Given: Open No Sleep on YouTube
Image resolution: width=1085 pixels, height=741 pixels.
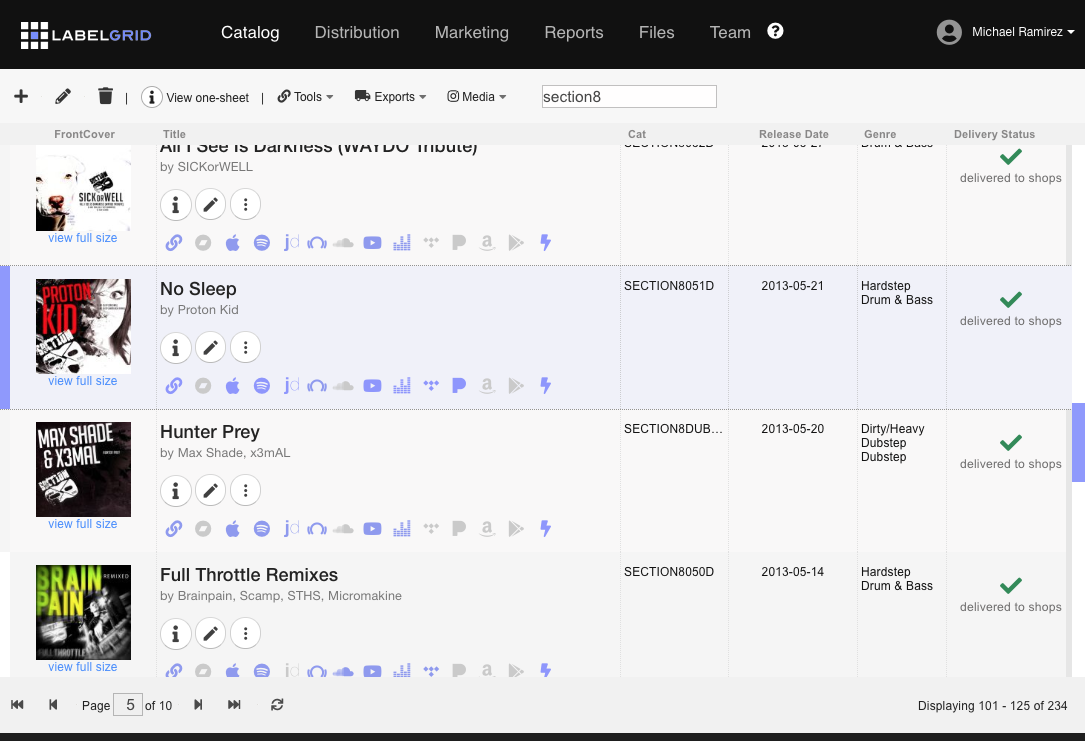Looking at the screenshot, I should point(372,385).
